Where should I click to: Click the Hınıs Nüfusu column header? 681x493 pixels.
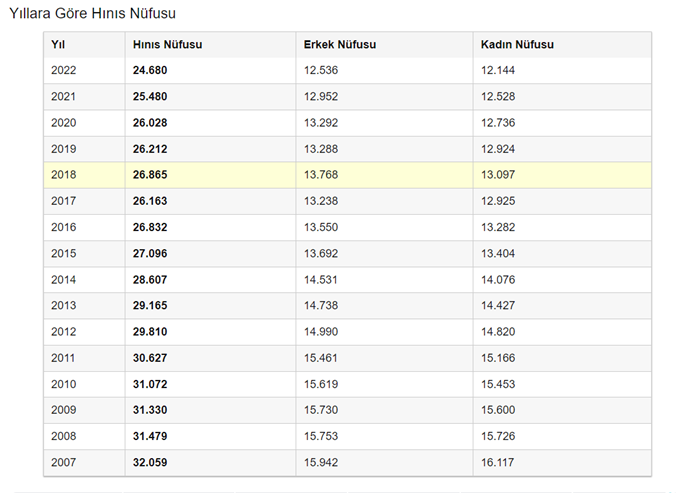[x=168, y=45]
